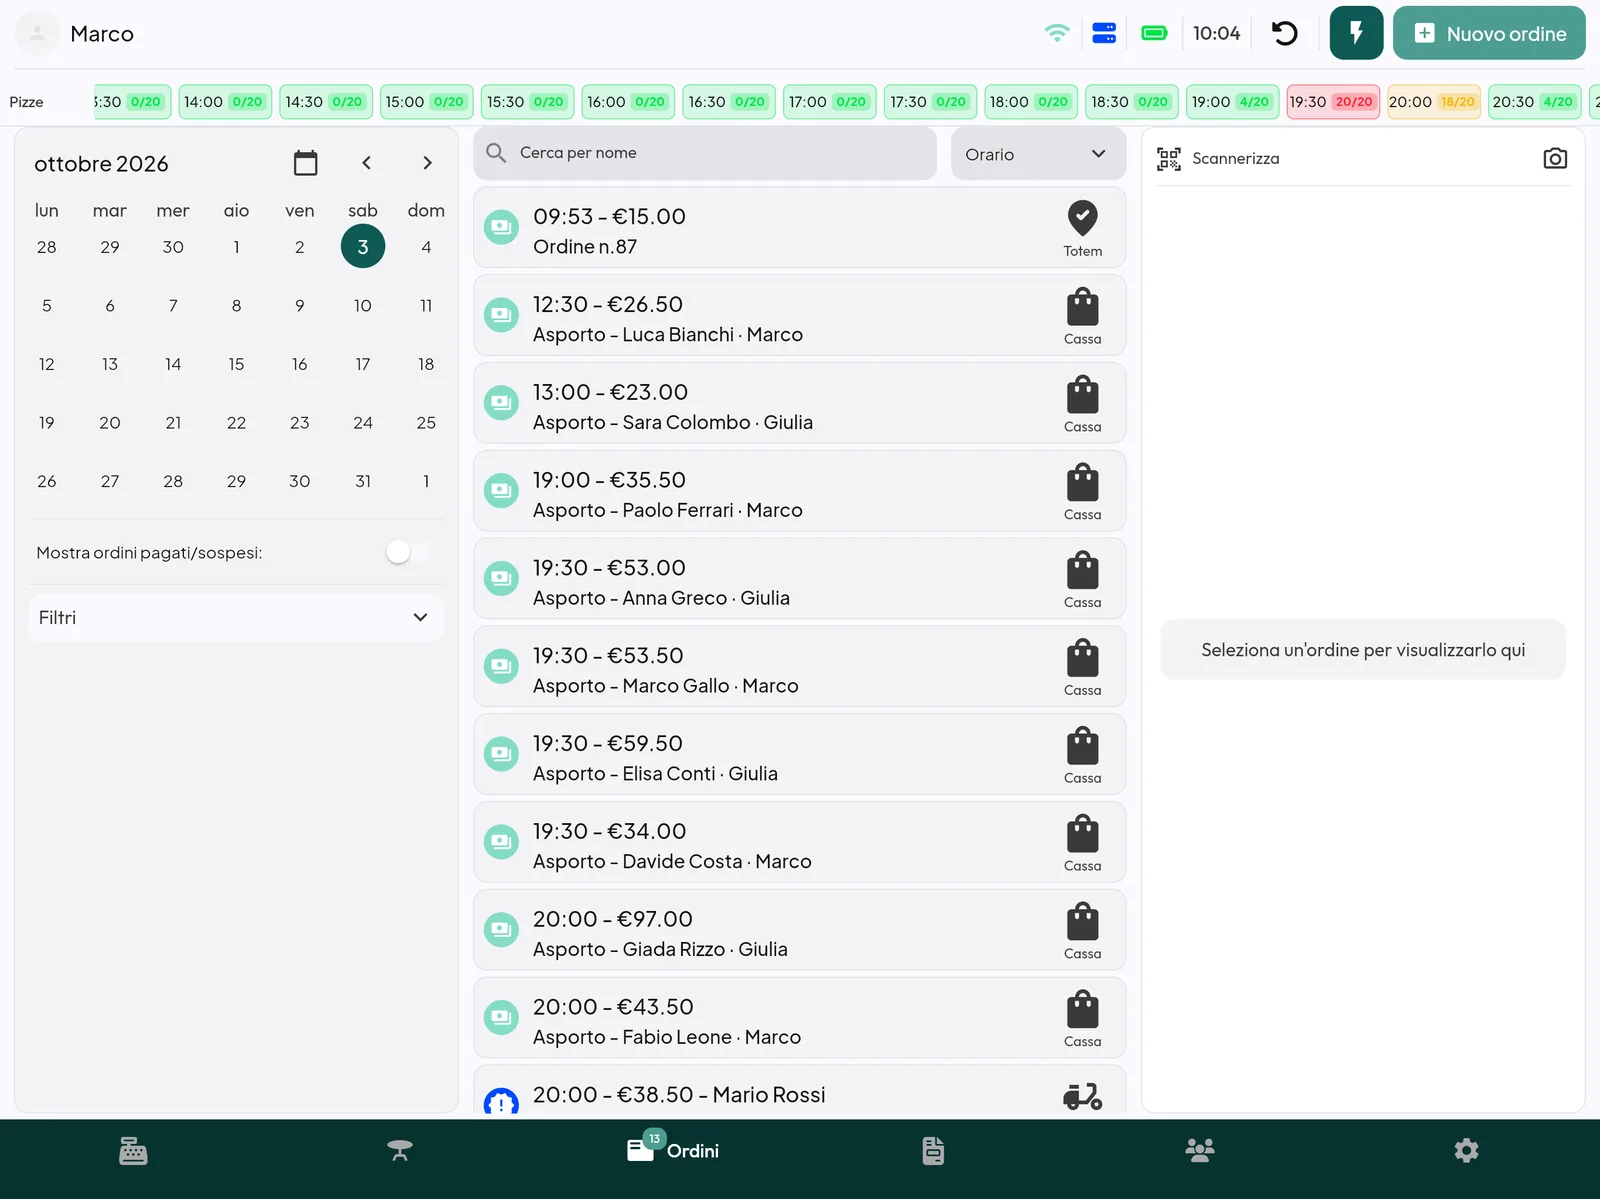Click the server connection status icon
Image resolution: width=1600 pixels, height=1199 pixels.
click(1104, 33)
